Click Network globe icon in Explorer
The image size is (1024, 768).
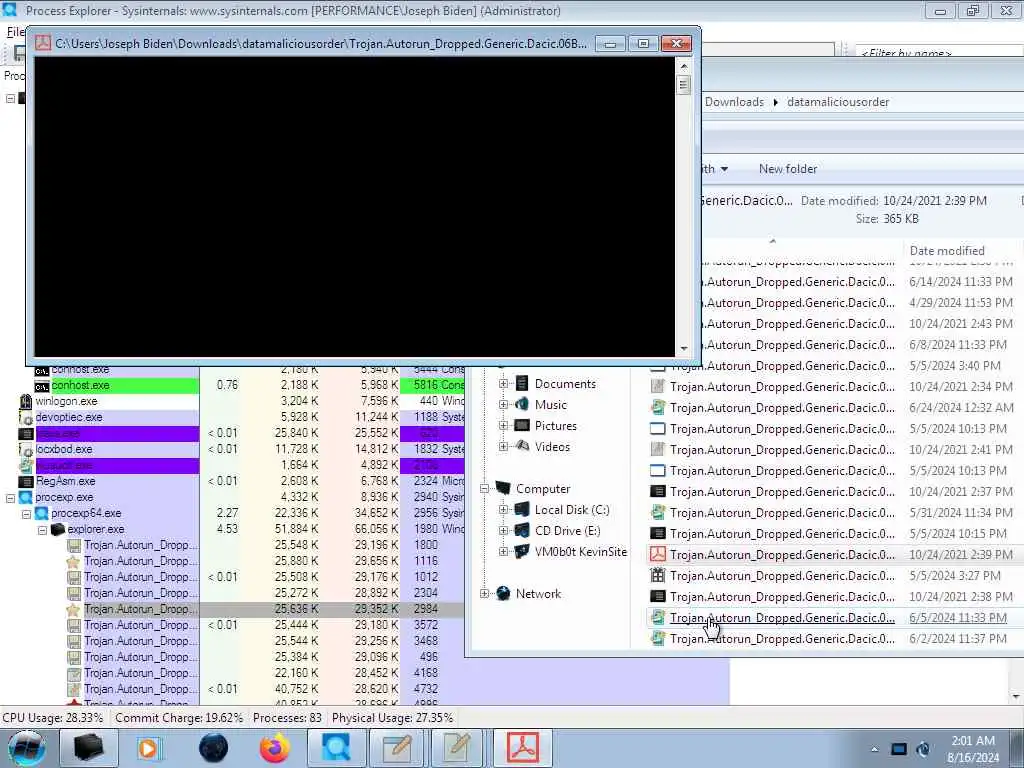point(503,593)
